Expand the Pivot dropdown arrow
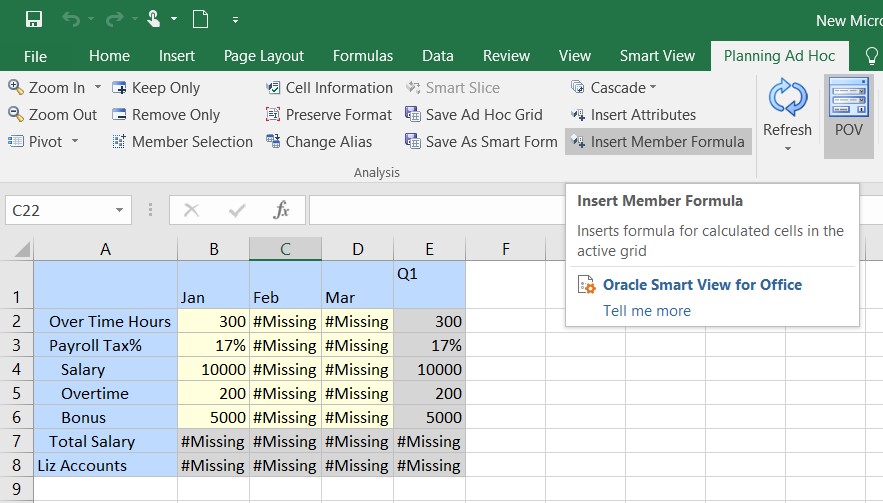The image size is (883, 503). pos(75,142)
